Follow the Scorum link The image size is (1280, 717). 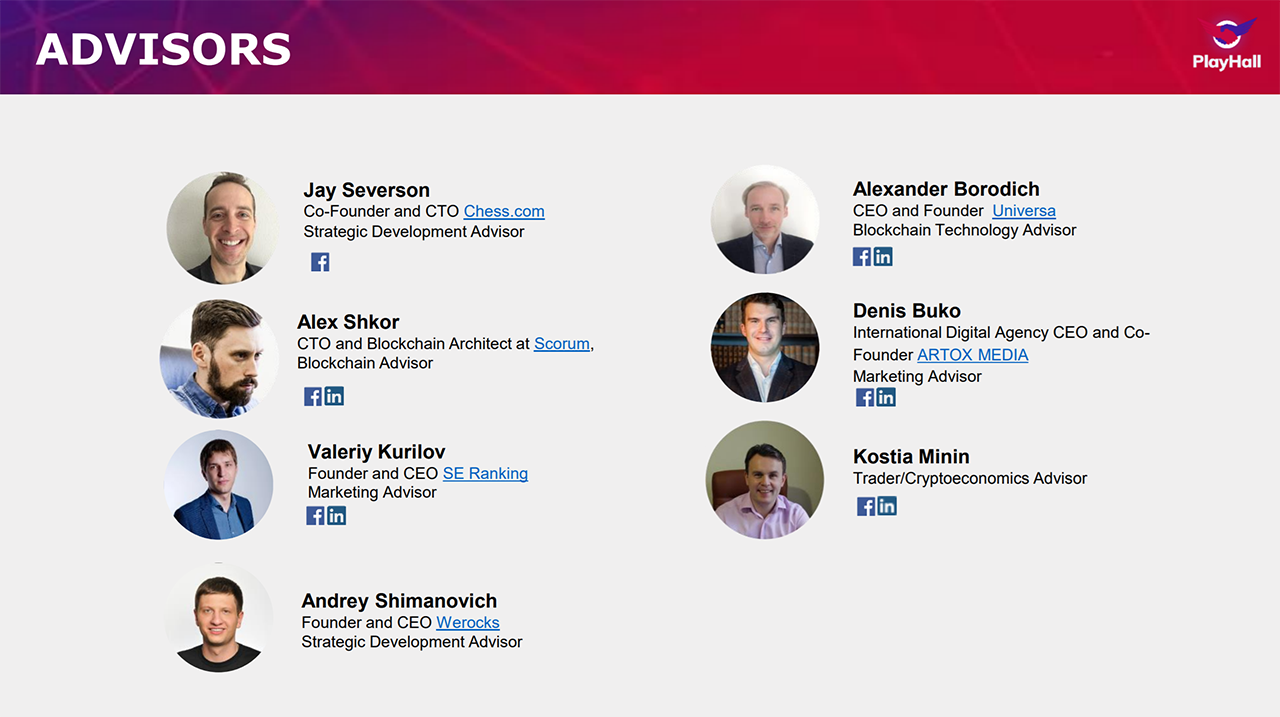coord(562,343)
